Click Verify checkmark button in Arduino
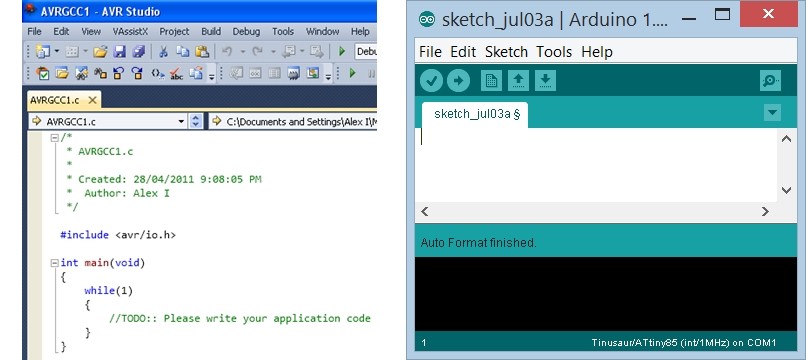806x360 pixels. coord(431,81)
